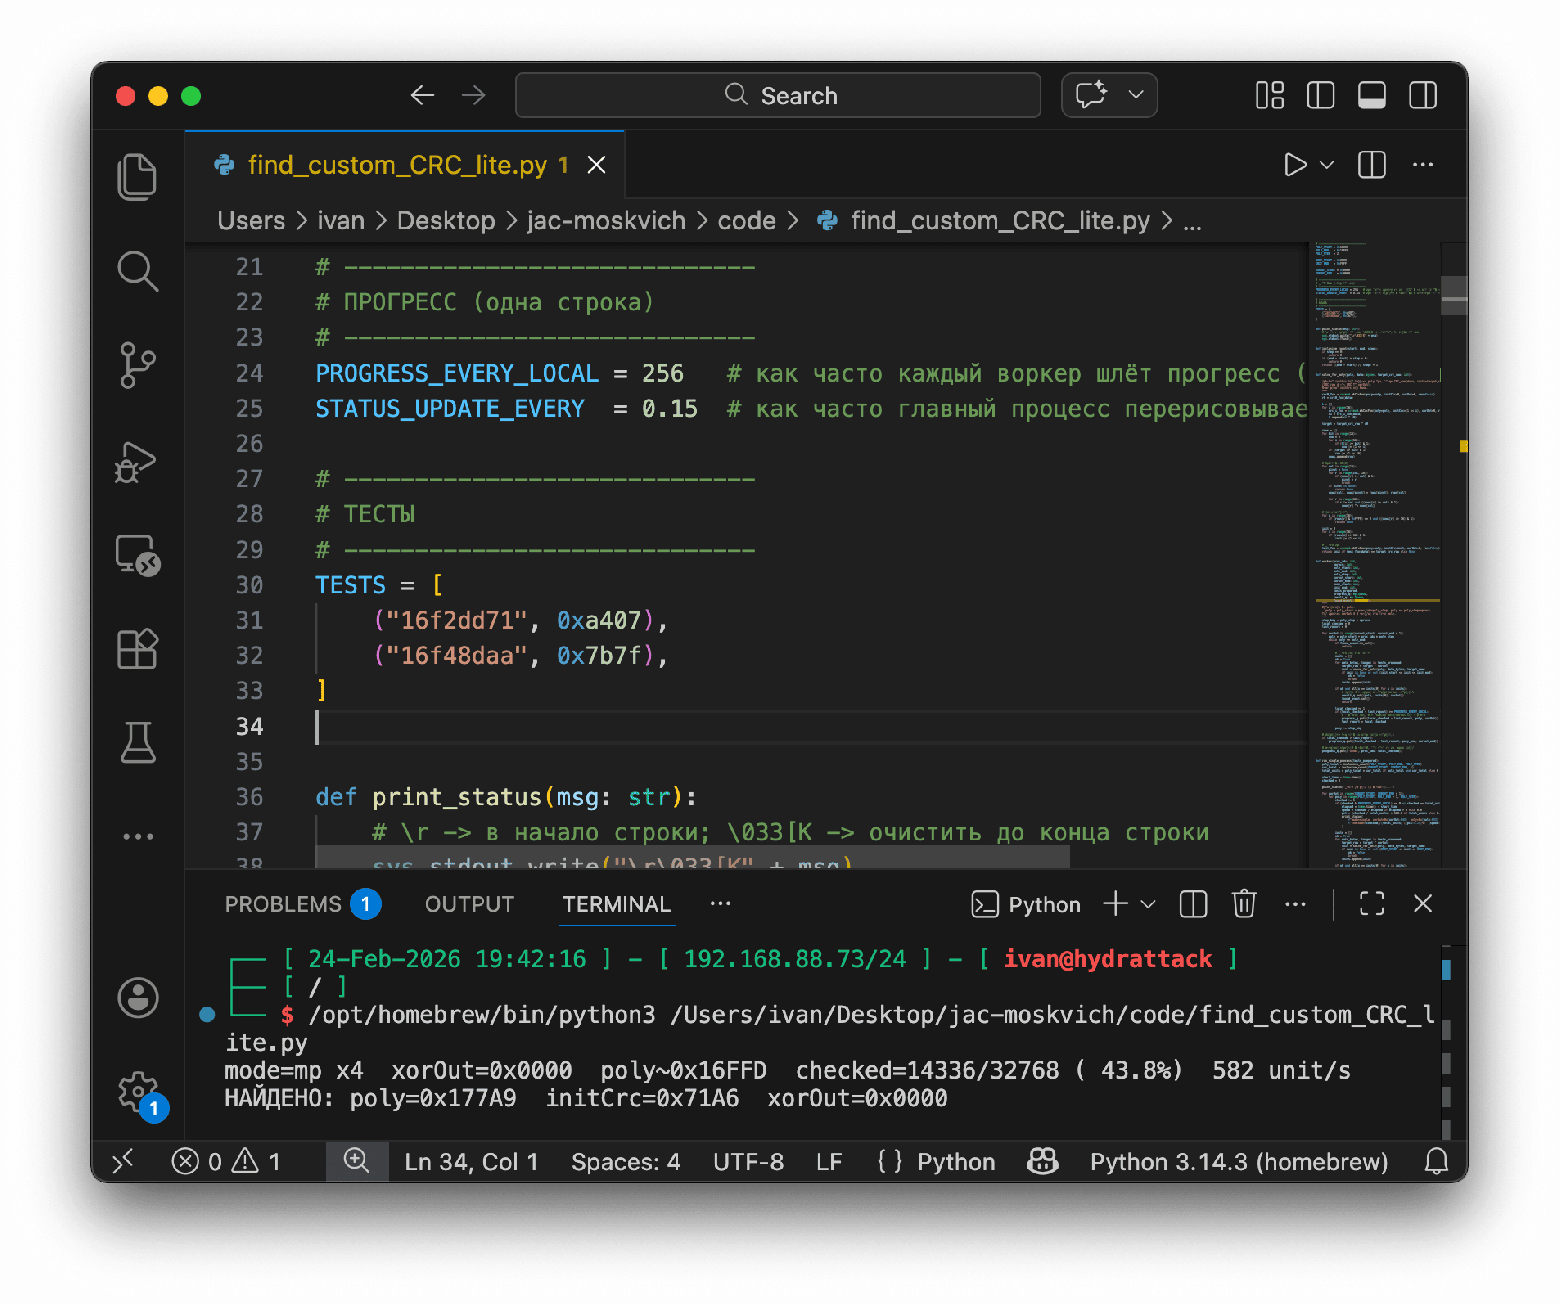Switch to the PROBLEMS tab
The width and height of the screenshot is (1560, 1304).
tap(283, 904)
